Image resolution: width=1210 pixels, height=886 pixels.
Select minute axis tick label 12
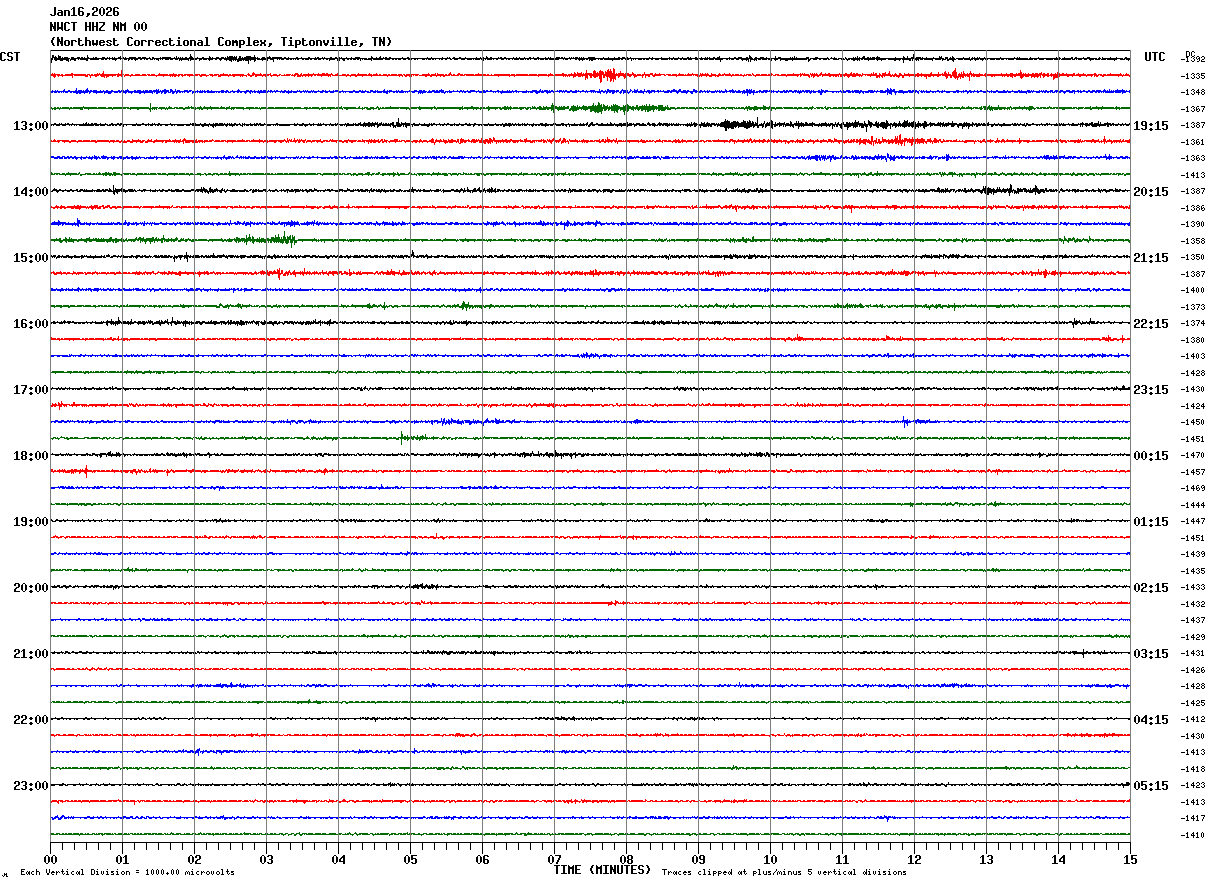914,859
